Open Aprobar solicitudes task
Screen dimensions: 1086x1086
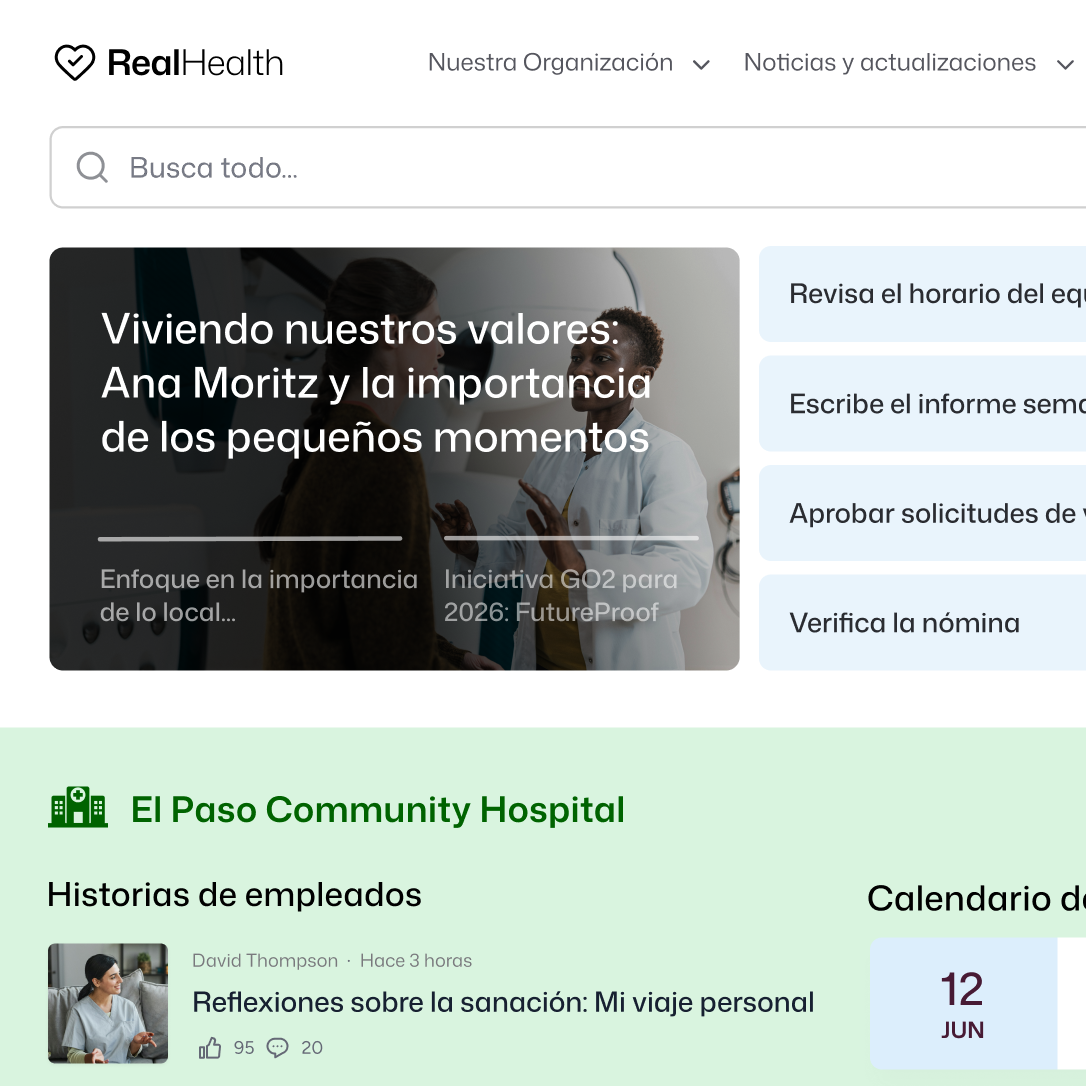point(923,513)
